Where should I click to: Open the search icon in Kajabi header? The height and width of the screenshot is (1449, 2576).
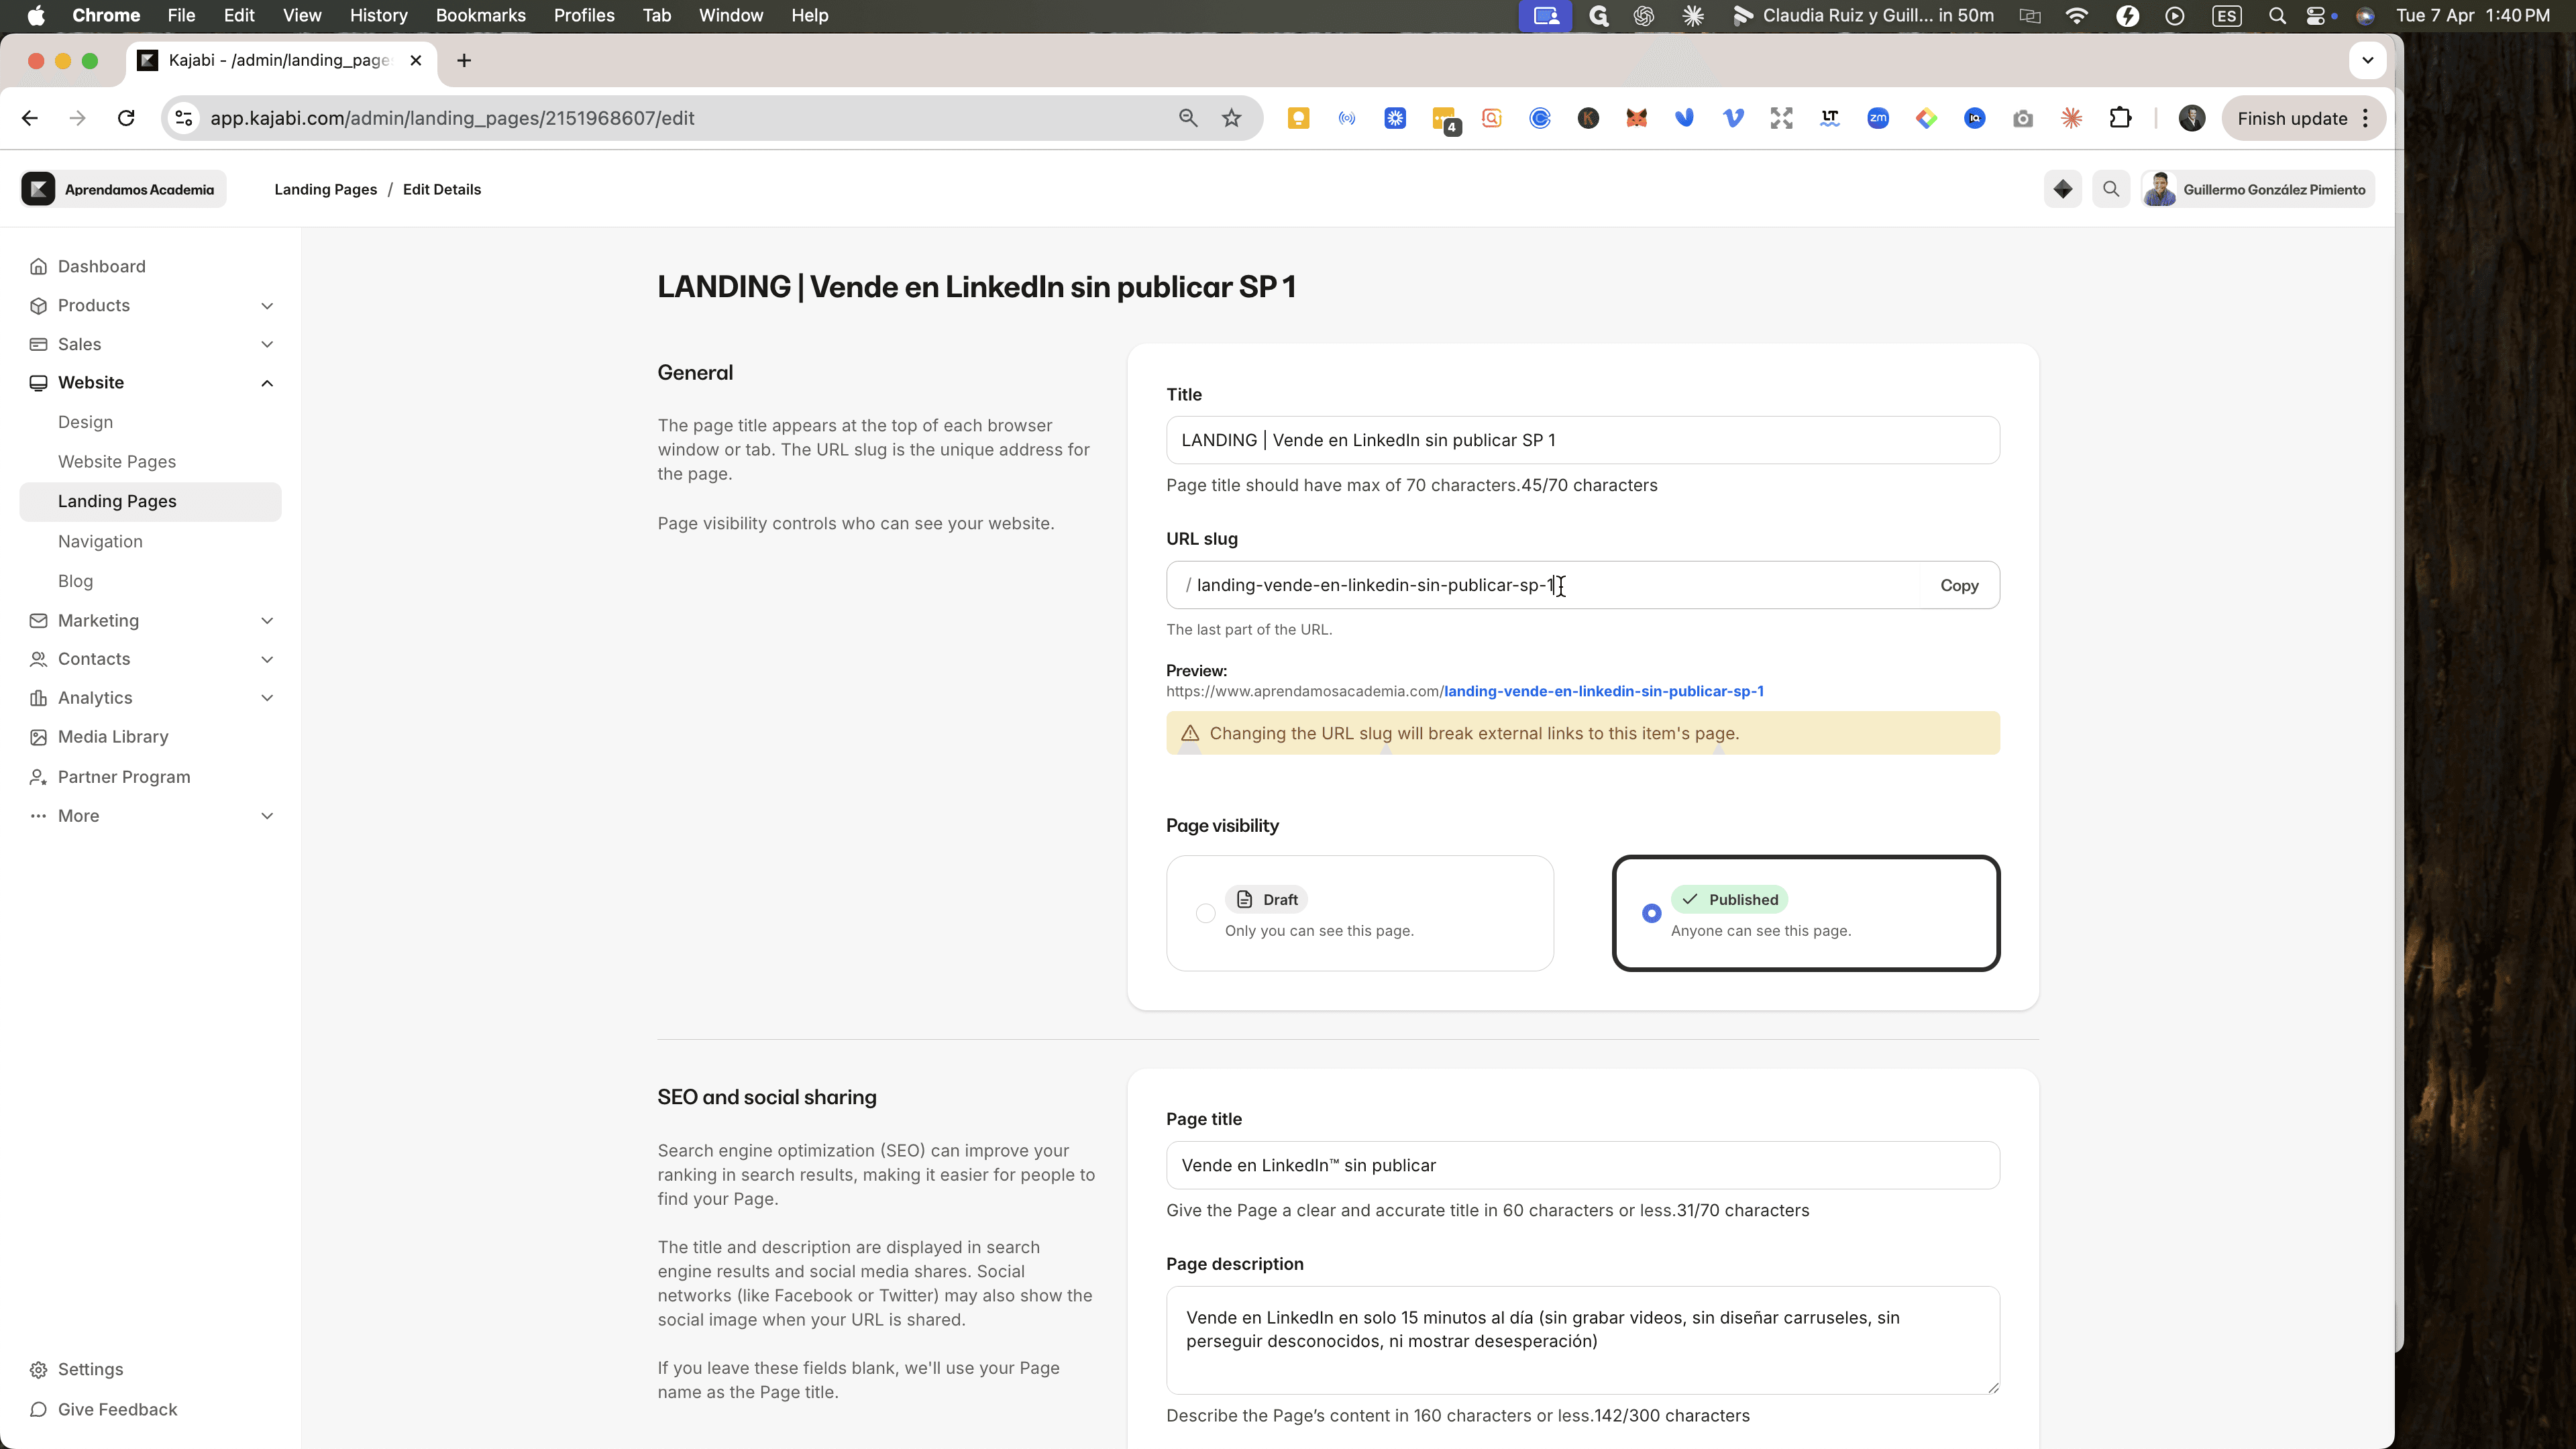click(x=2110, y=189)
